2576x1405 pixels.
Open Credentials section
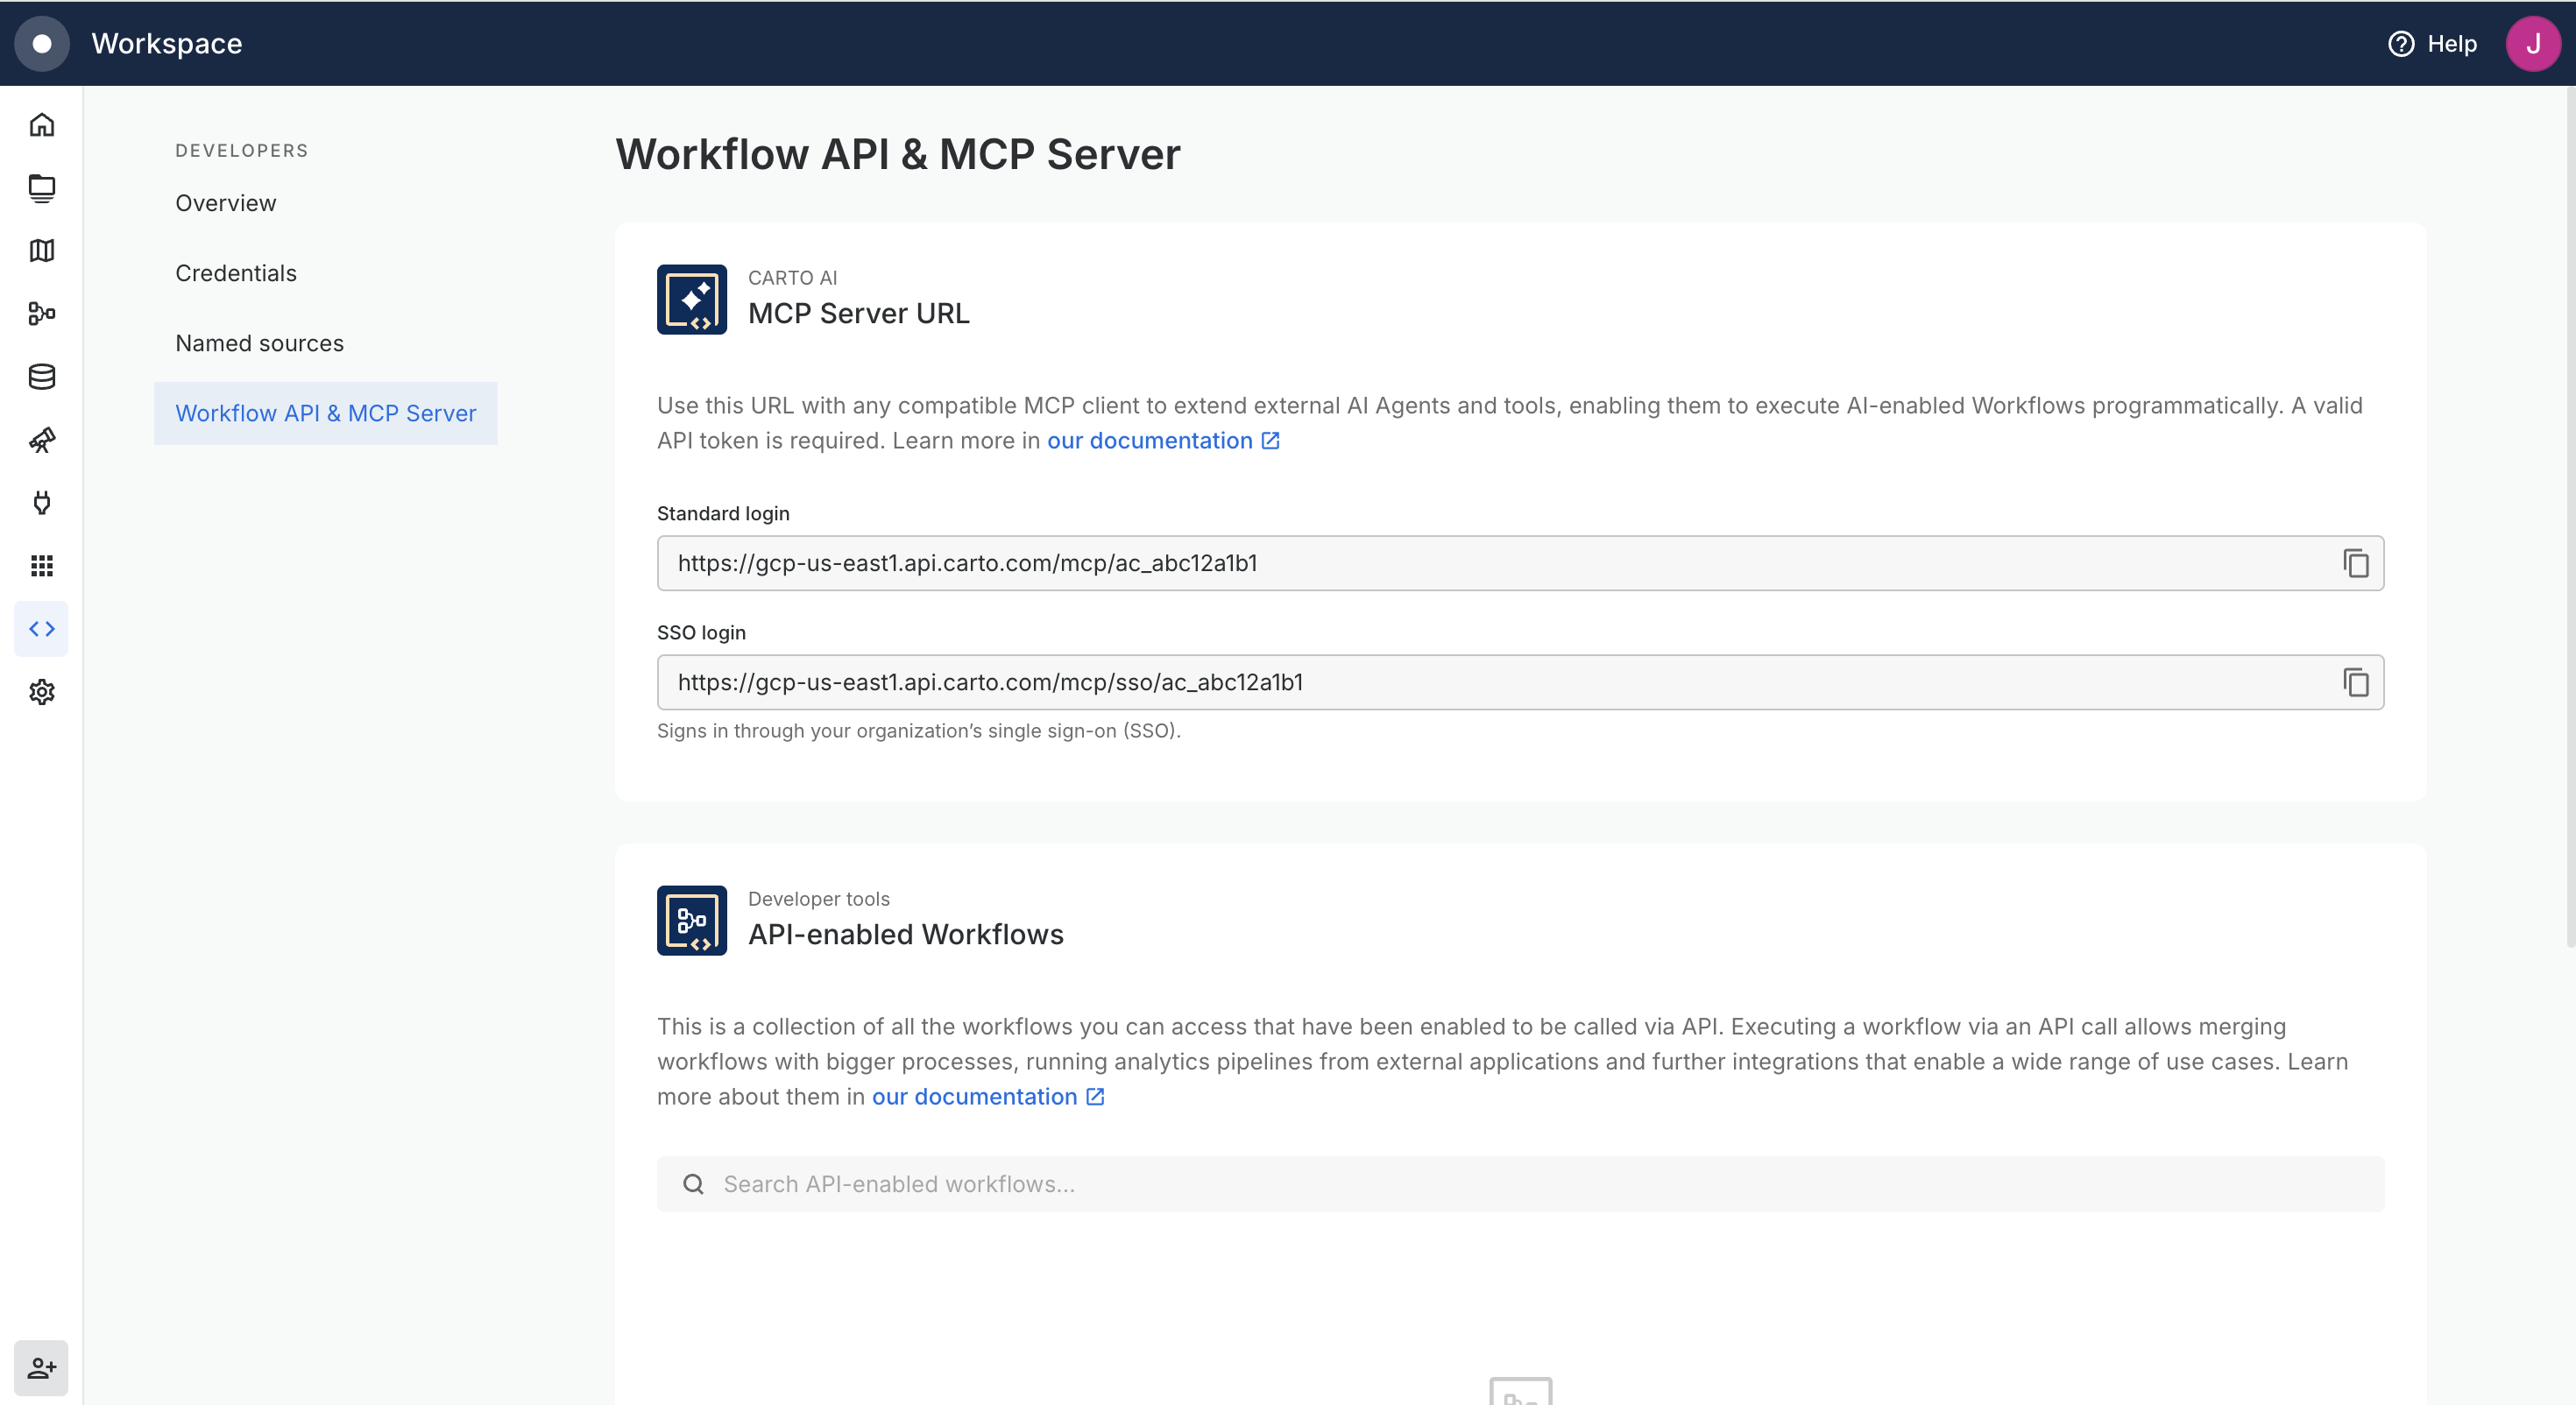point(236,273)
